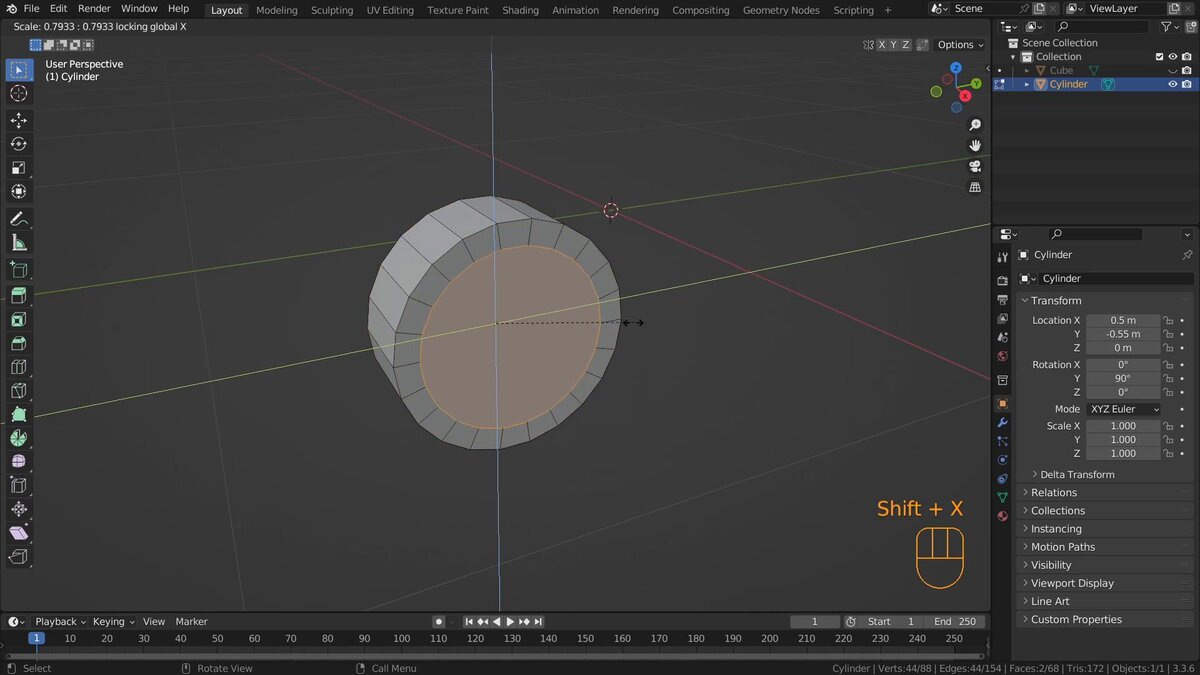Screen dimensions: 1200x675
Task: Open the viewport Options dropdown
Action: point(960,44)
